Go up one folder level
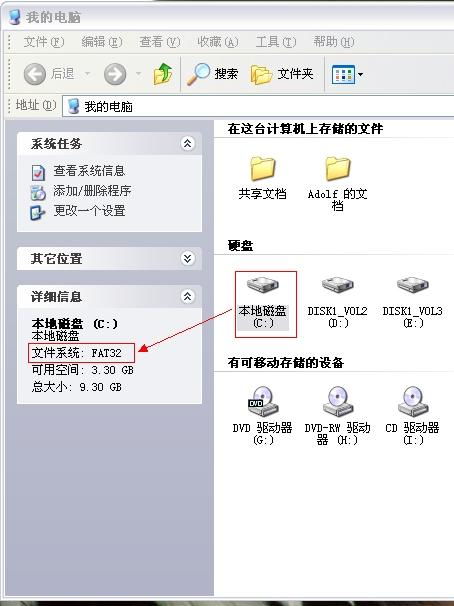 coord(163,74)
